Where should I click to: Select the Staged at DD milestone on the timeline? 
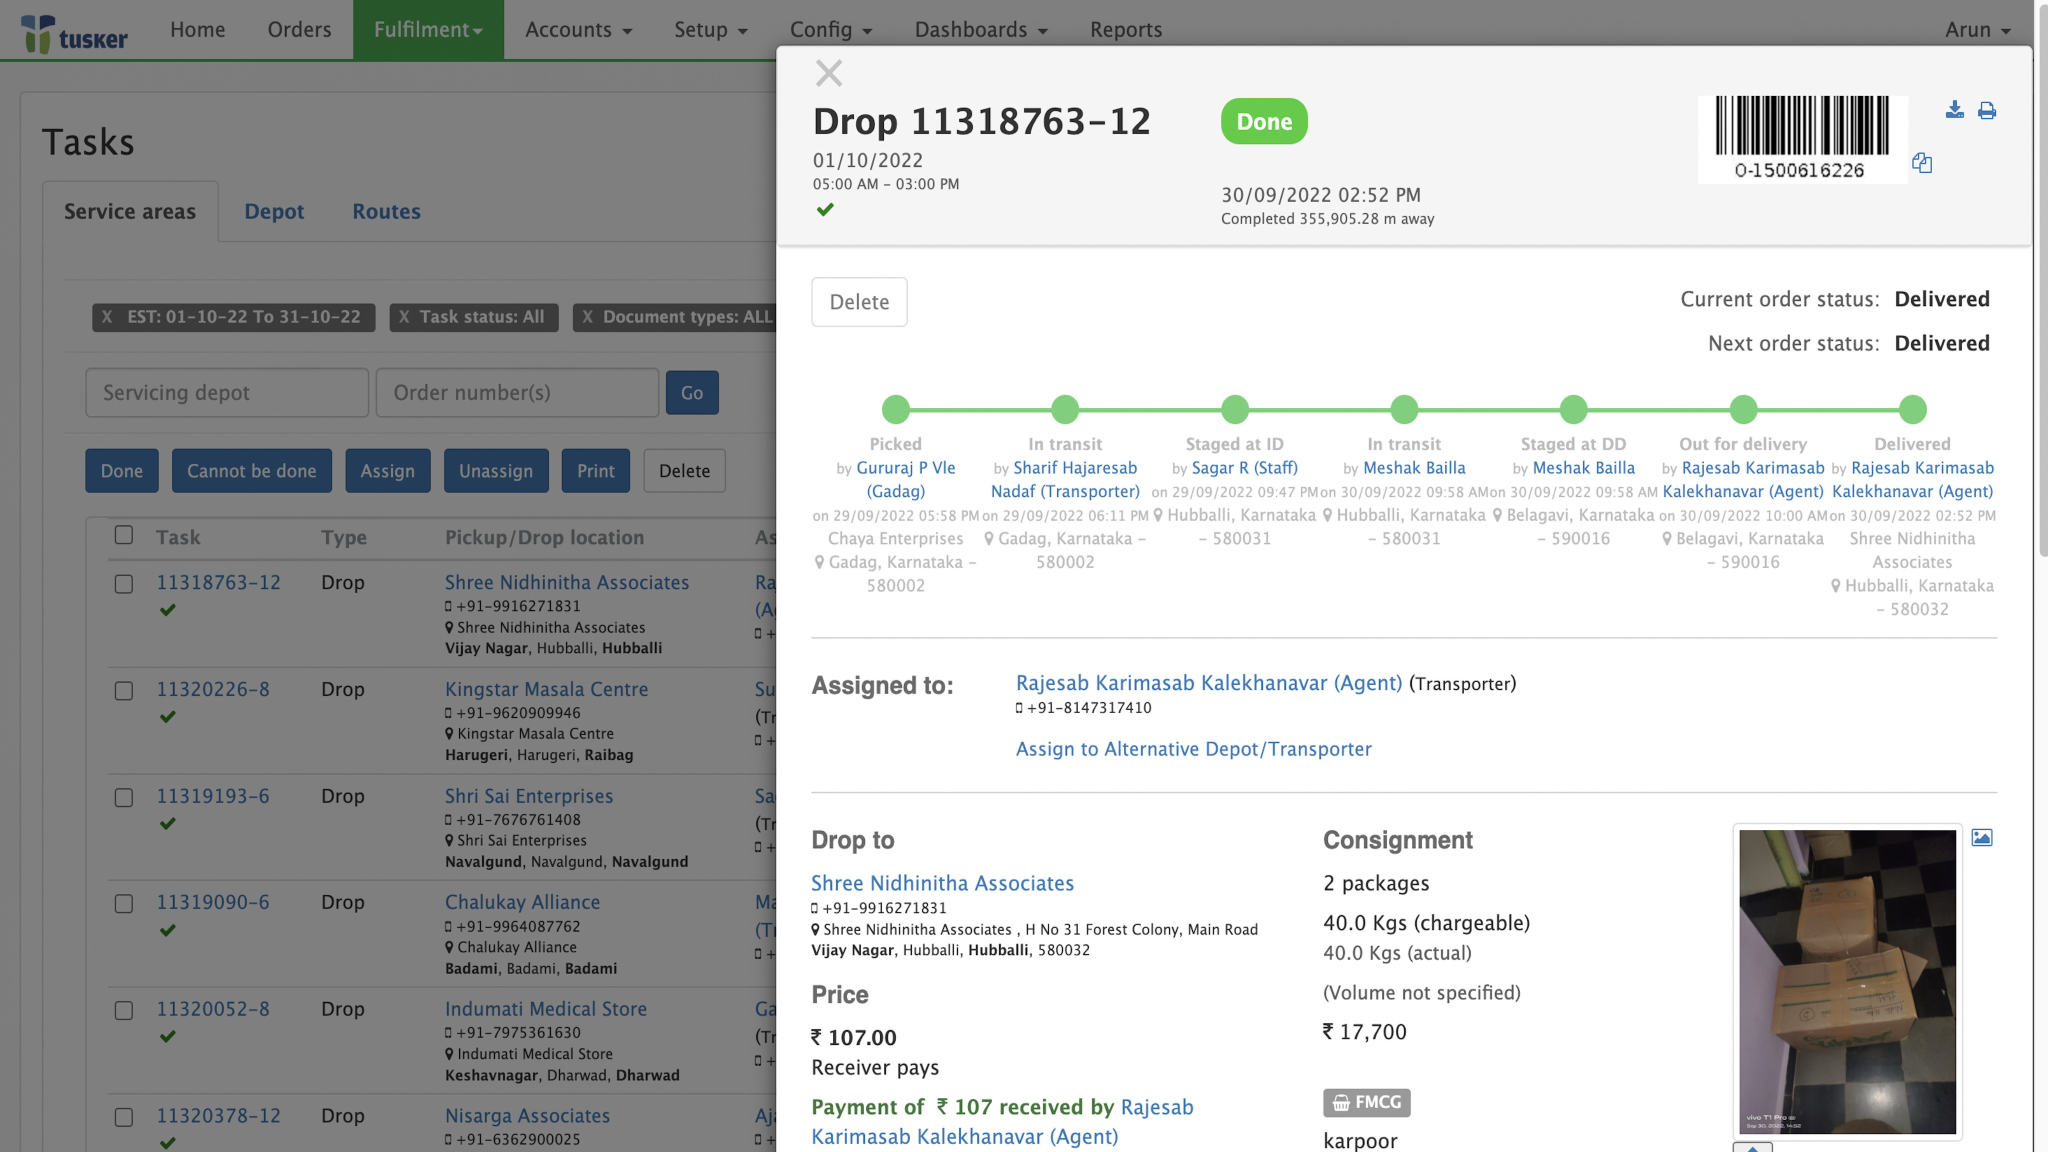(x=1573, y=409)
